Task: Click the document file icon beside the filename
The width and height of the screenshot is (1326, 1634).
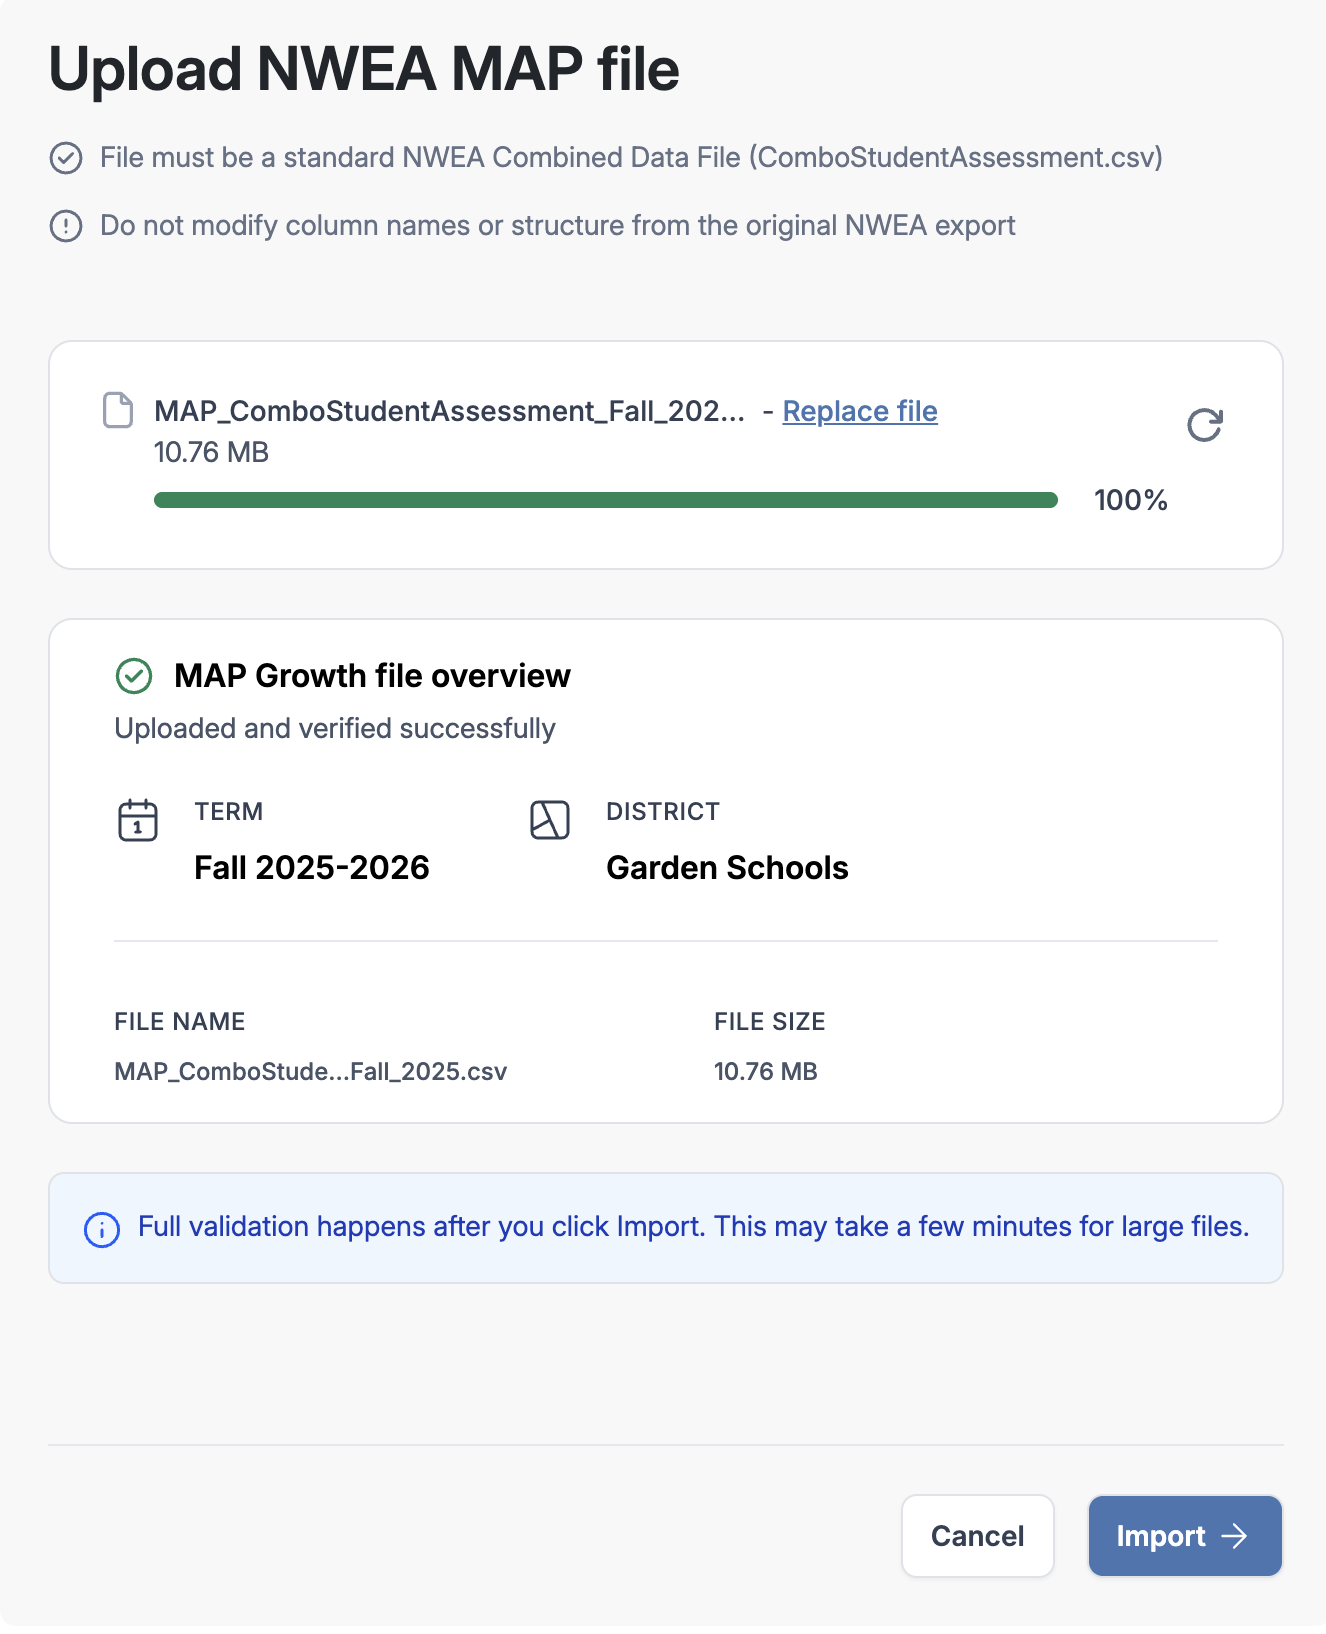Action: coord(118,411)
